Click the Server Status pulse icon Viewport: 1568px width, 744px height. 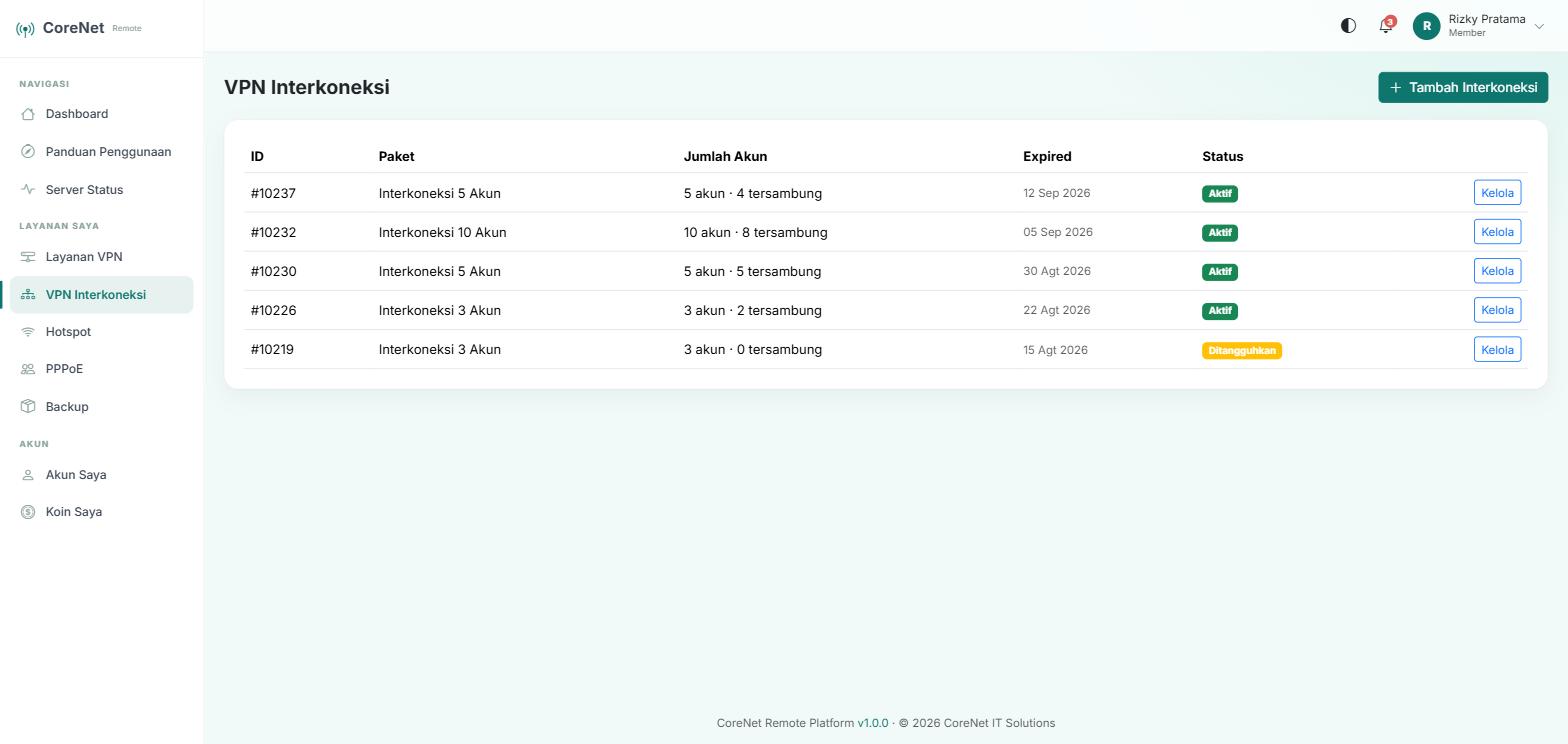[28, 189]
